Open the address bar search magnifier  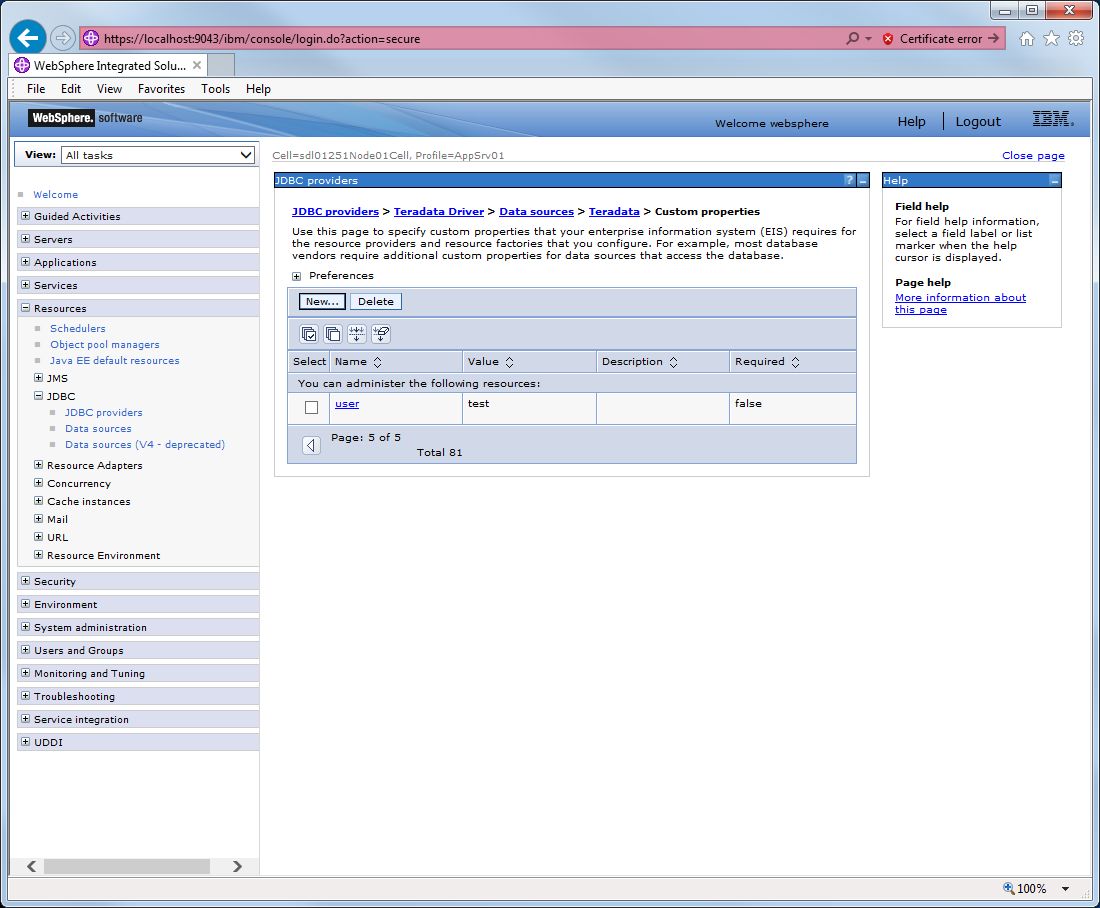click(852, 39)
